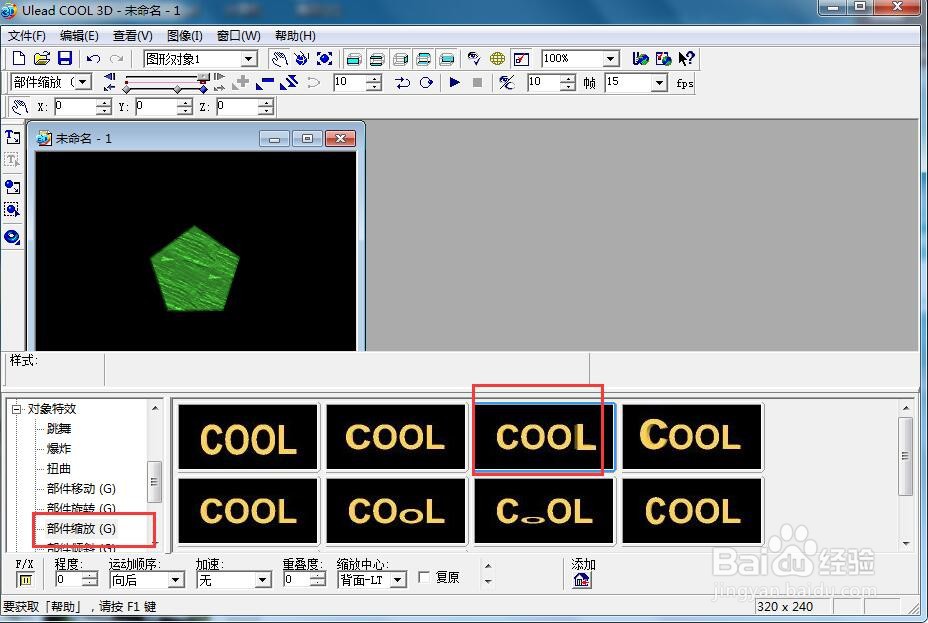Click Edit text tool in left sidebar

(12, 160)
